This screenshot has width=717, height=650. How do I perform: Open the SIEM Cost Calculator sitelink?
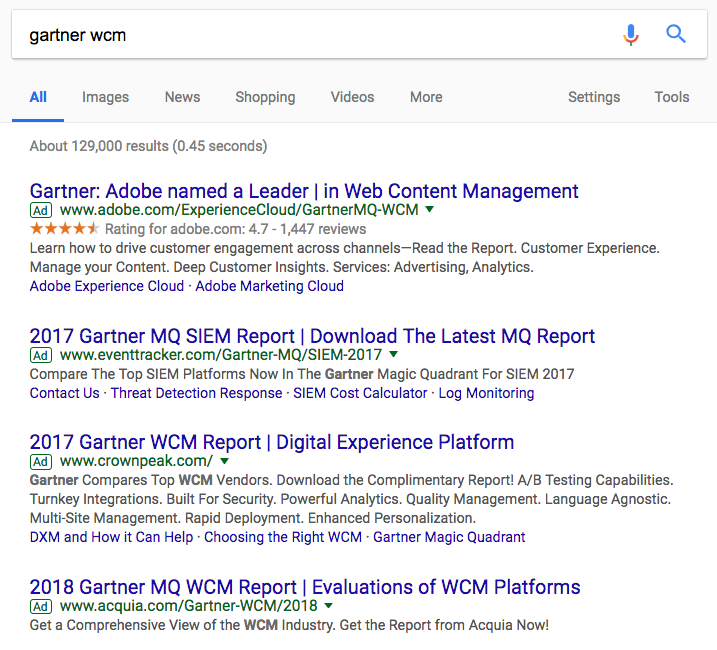pyautogui.click(x=360, y=393)
